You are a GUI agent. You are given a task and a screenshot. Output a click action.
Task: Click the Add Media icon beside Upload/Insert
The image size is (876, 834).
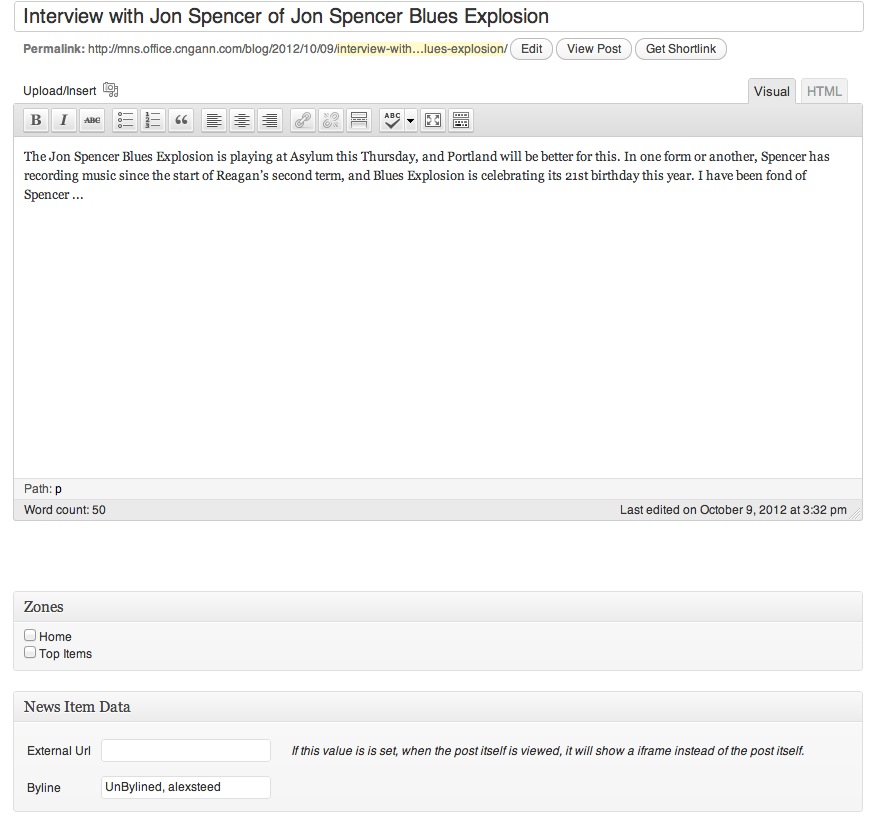pyautogui.click(x=111, y=90)
